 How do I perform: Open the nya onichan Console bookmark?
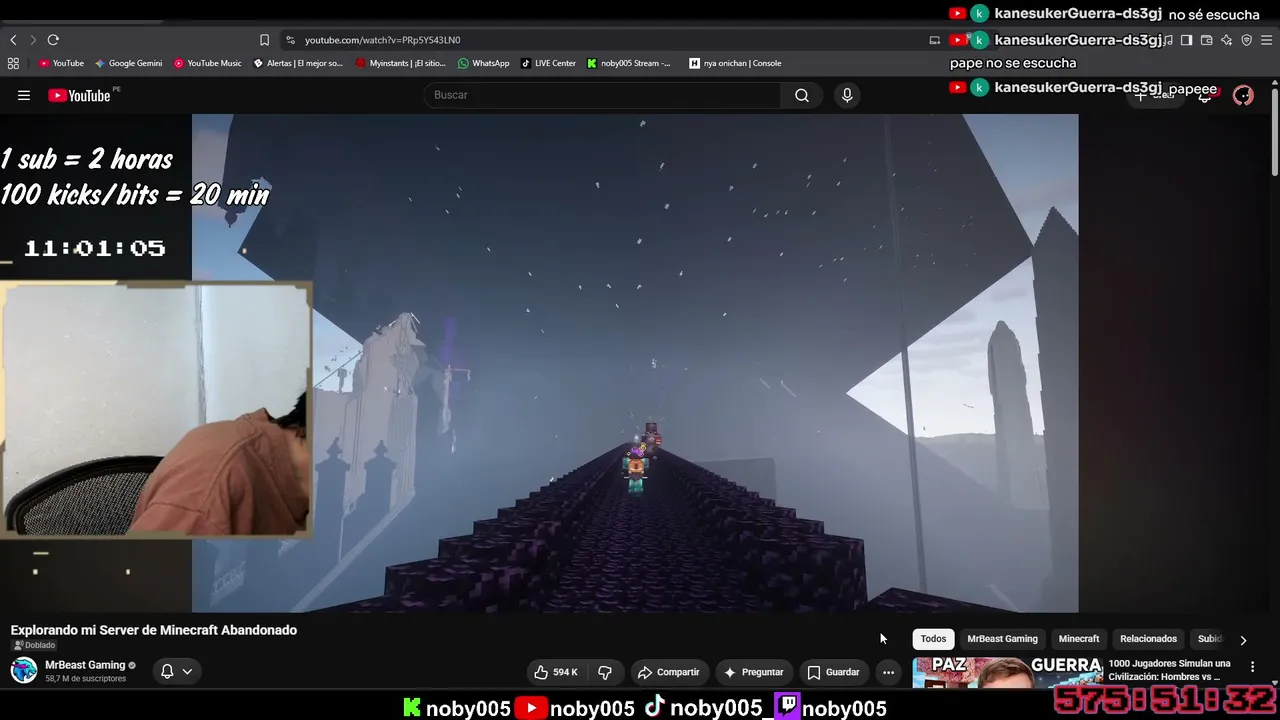[x=735, y=63]
